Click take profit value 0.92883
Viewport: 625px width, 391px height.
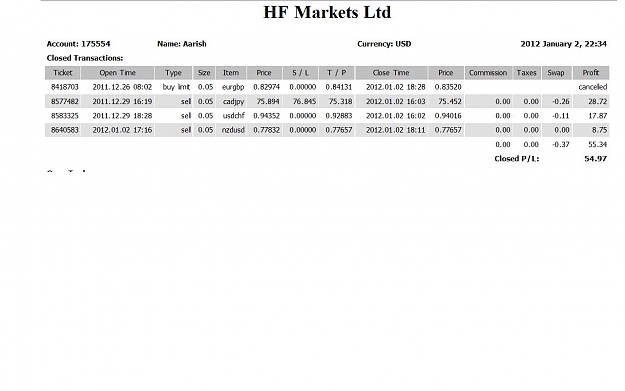(x=339, y=116)
